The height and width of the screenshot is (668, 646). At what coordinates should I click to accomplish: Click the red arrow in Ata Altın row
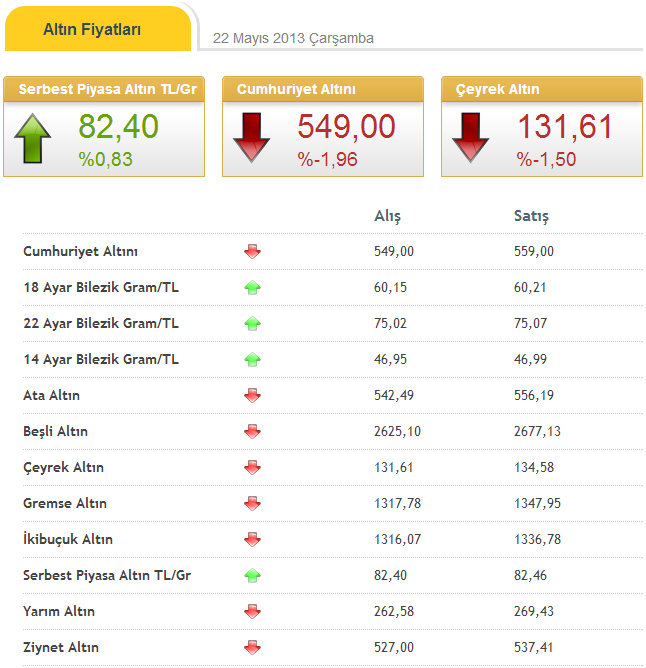[252, 396]
